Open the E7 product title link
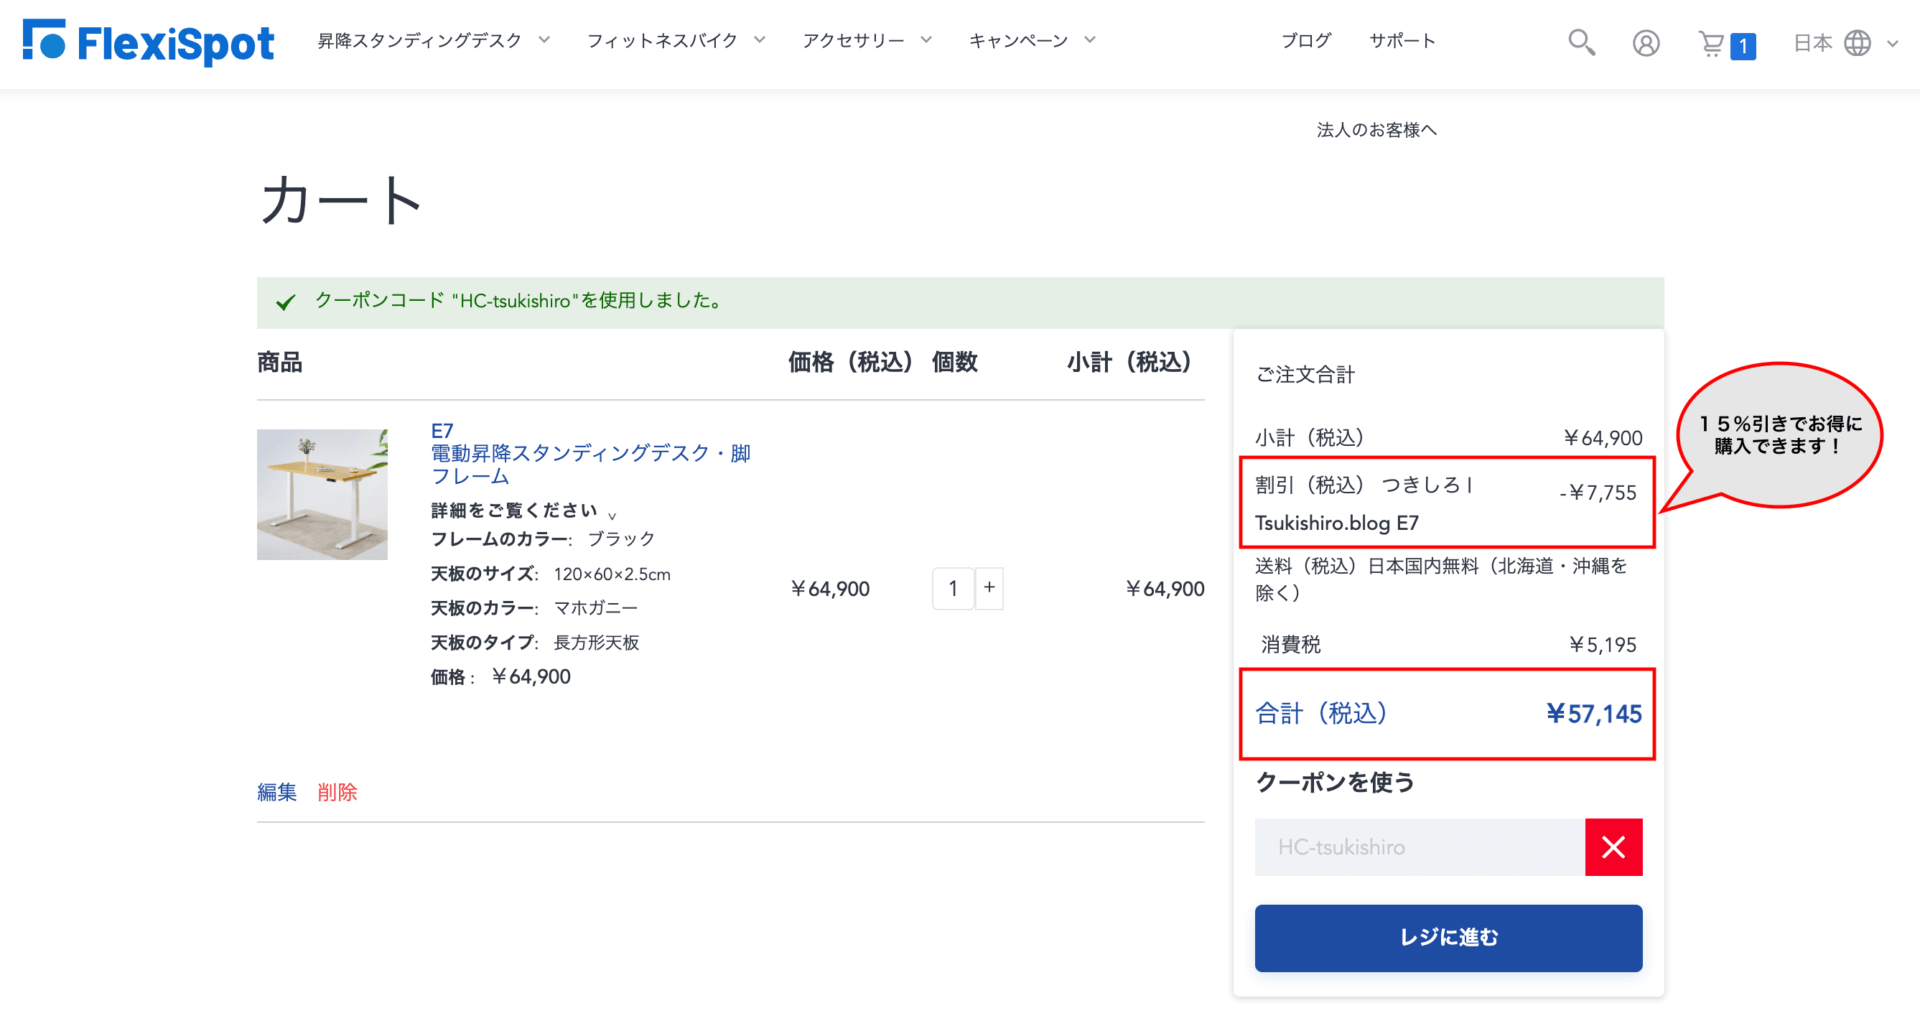 coord(590,453)
